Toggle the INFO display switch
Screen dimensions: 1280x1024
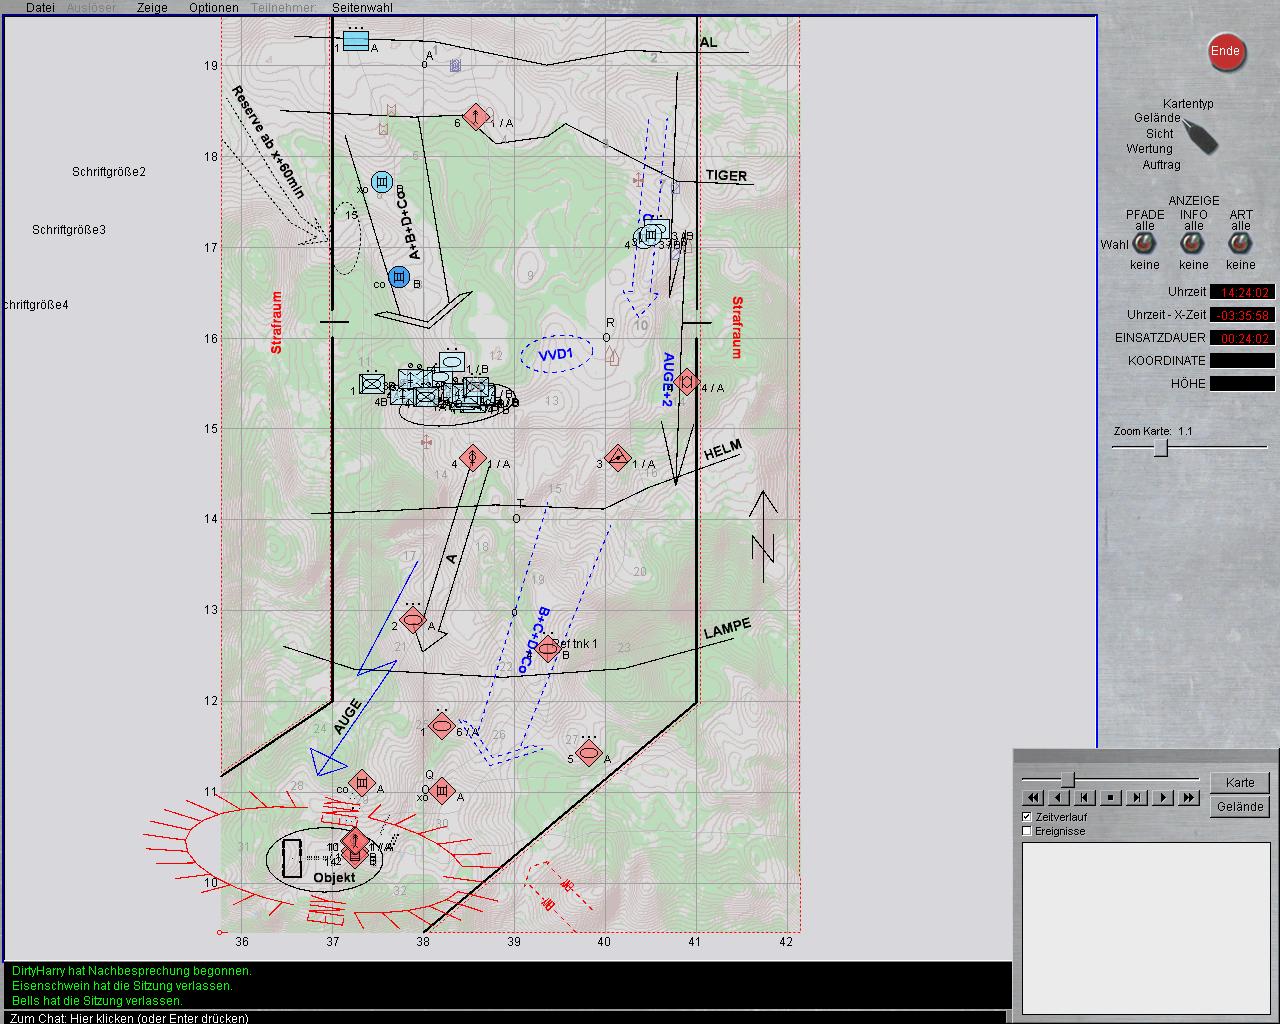click(x=1193, y=245)
